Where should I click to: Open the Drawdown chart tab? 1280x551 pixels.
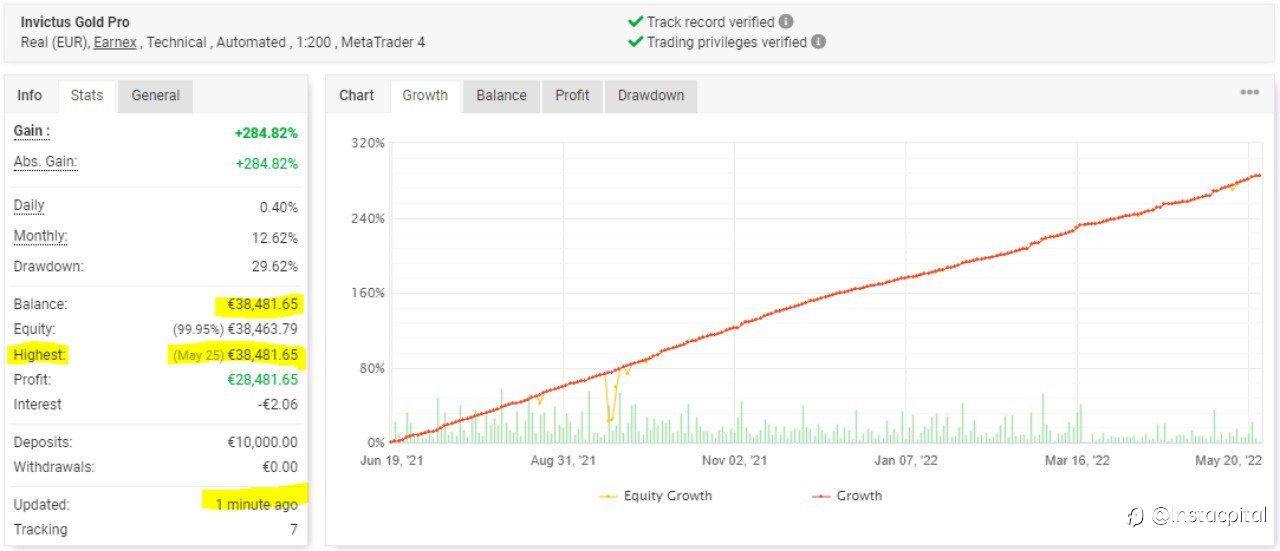[x=651, y=96]
